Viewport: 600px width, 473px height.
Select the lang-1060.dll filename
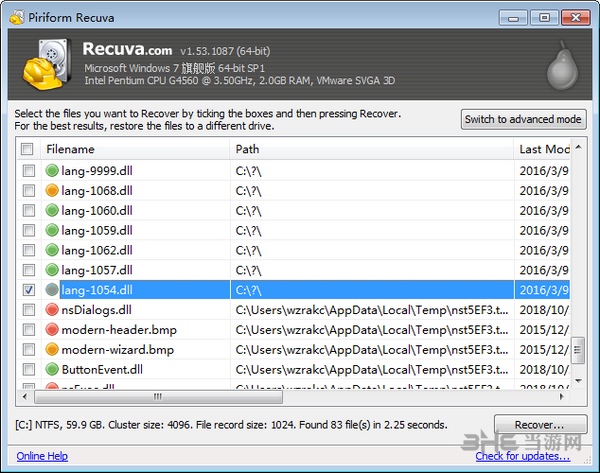point(97,210)
